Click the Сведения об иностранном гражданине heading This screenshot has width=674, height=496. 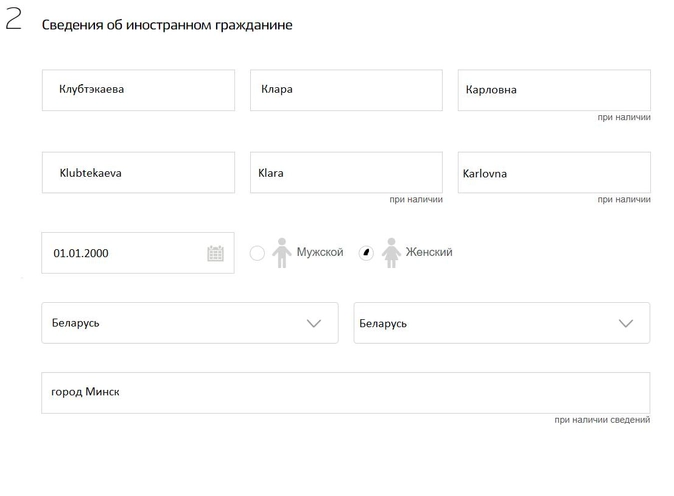tap(167, 25)
